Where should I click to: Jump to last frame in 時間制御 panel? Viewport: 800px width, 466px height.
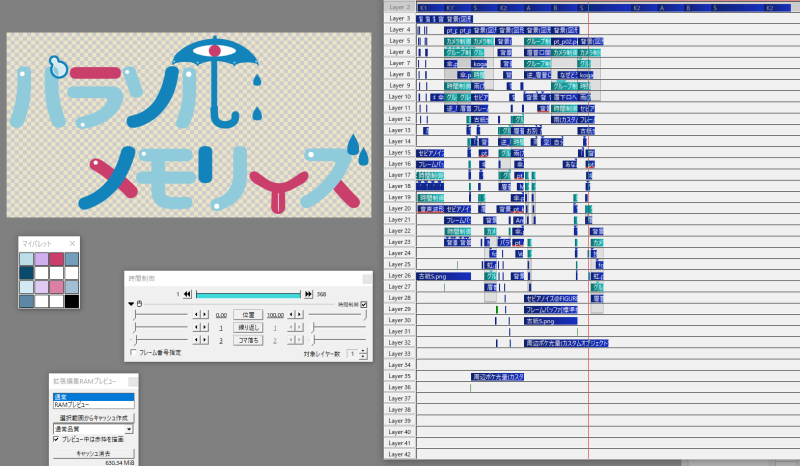coord(308,294)
